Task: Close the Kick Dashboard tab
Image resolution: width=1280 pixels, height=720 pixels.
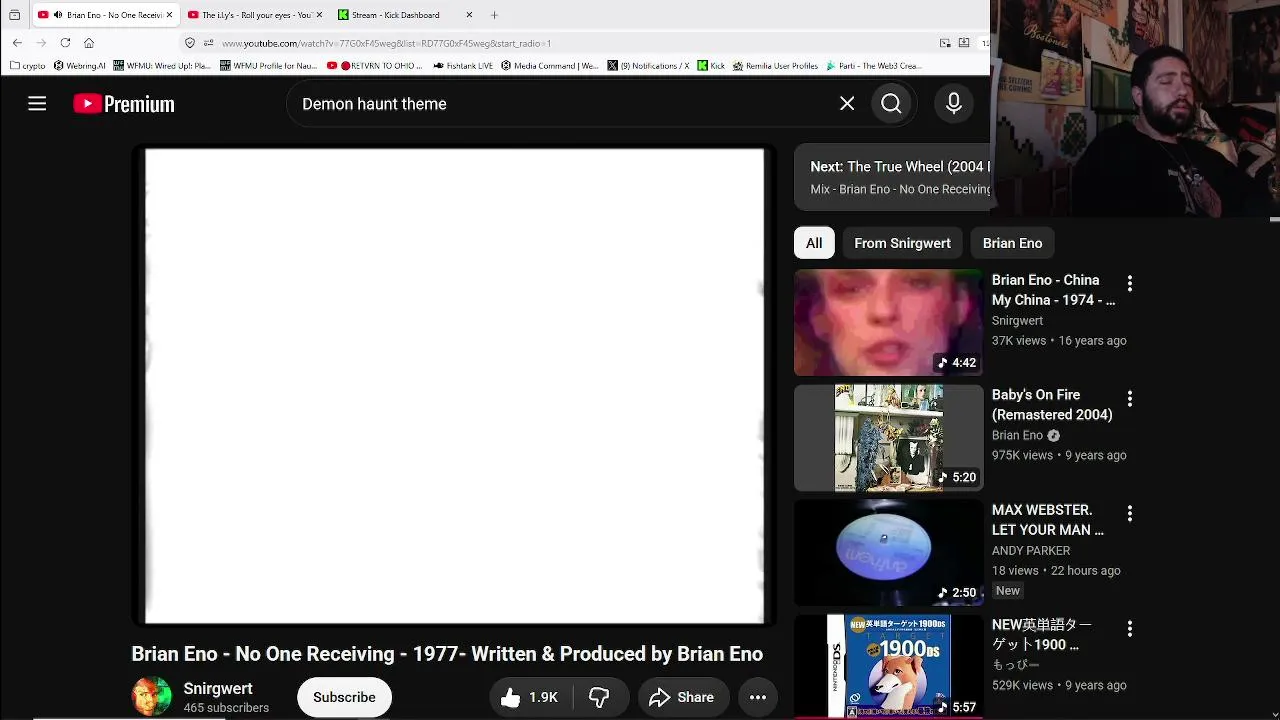Action: [469, 15]
